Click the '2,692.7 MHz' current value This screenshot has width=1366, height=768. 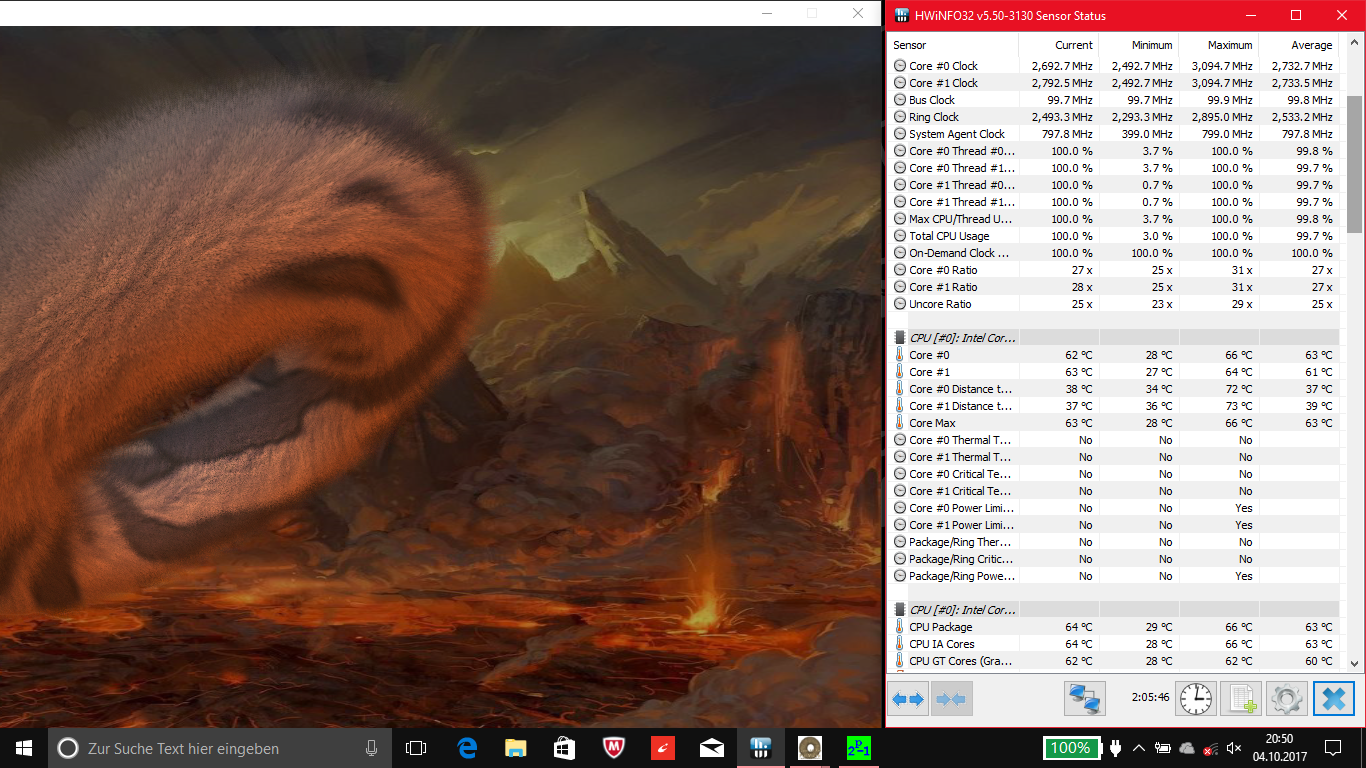[x=1062, y=66]
